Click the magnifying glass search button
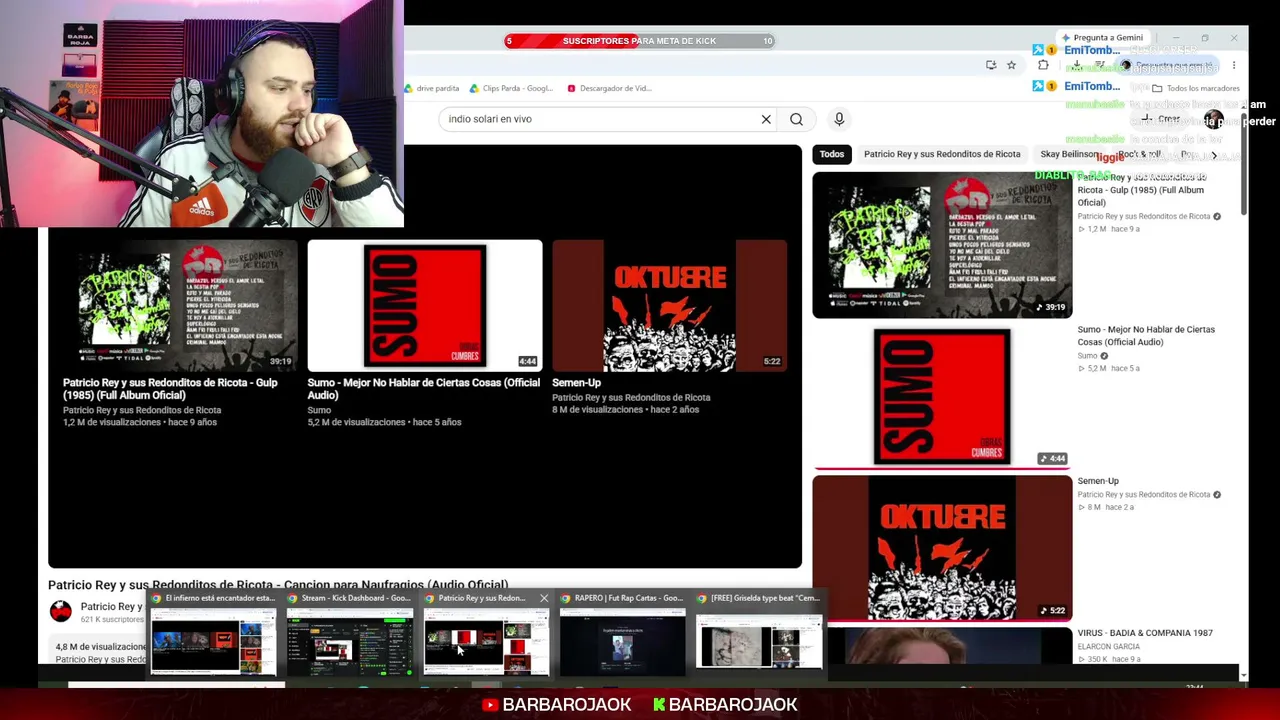The height and width of the screenshot is (720, 1280). click(x=796, y=119)
